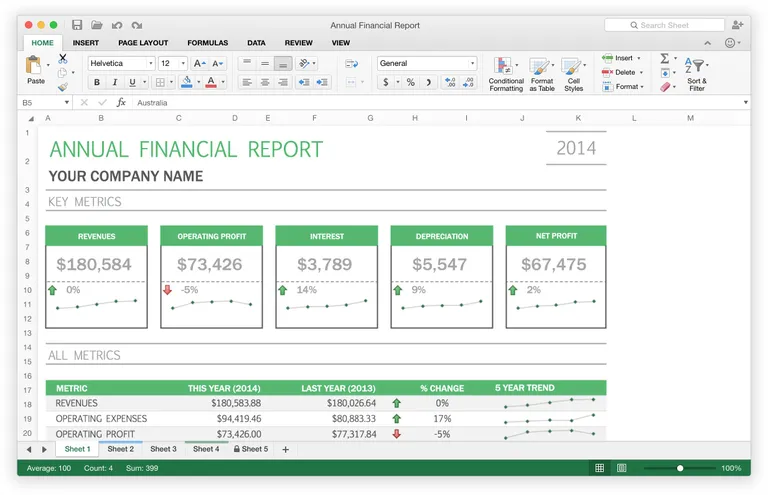Click the share person icon
Image resolution: width=768 pixels, height=495 pixels.
tap(737, 25)
